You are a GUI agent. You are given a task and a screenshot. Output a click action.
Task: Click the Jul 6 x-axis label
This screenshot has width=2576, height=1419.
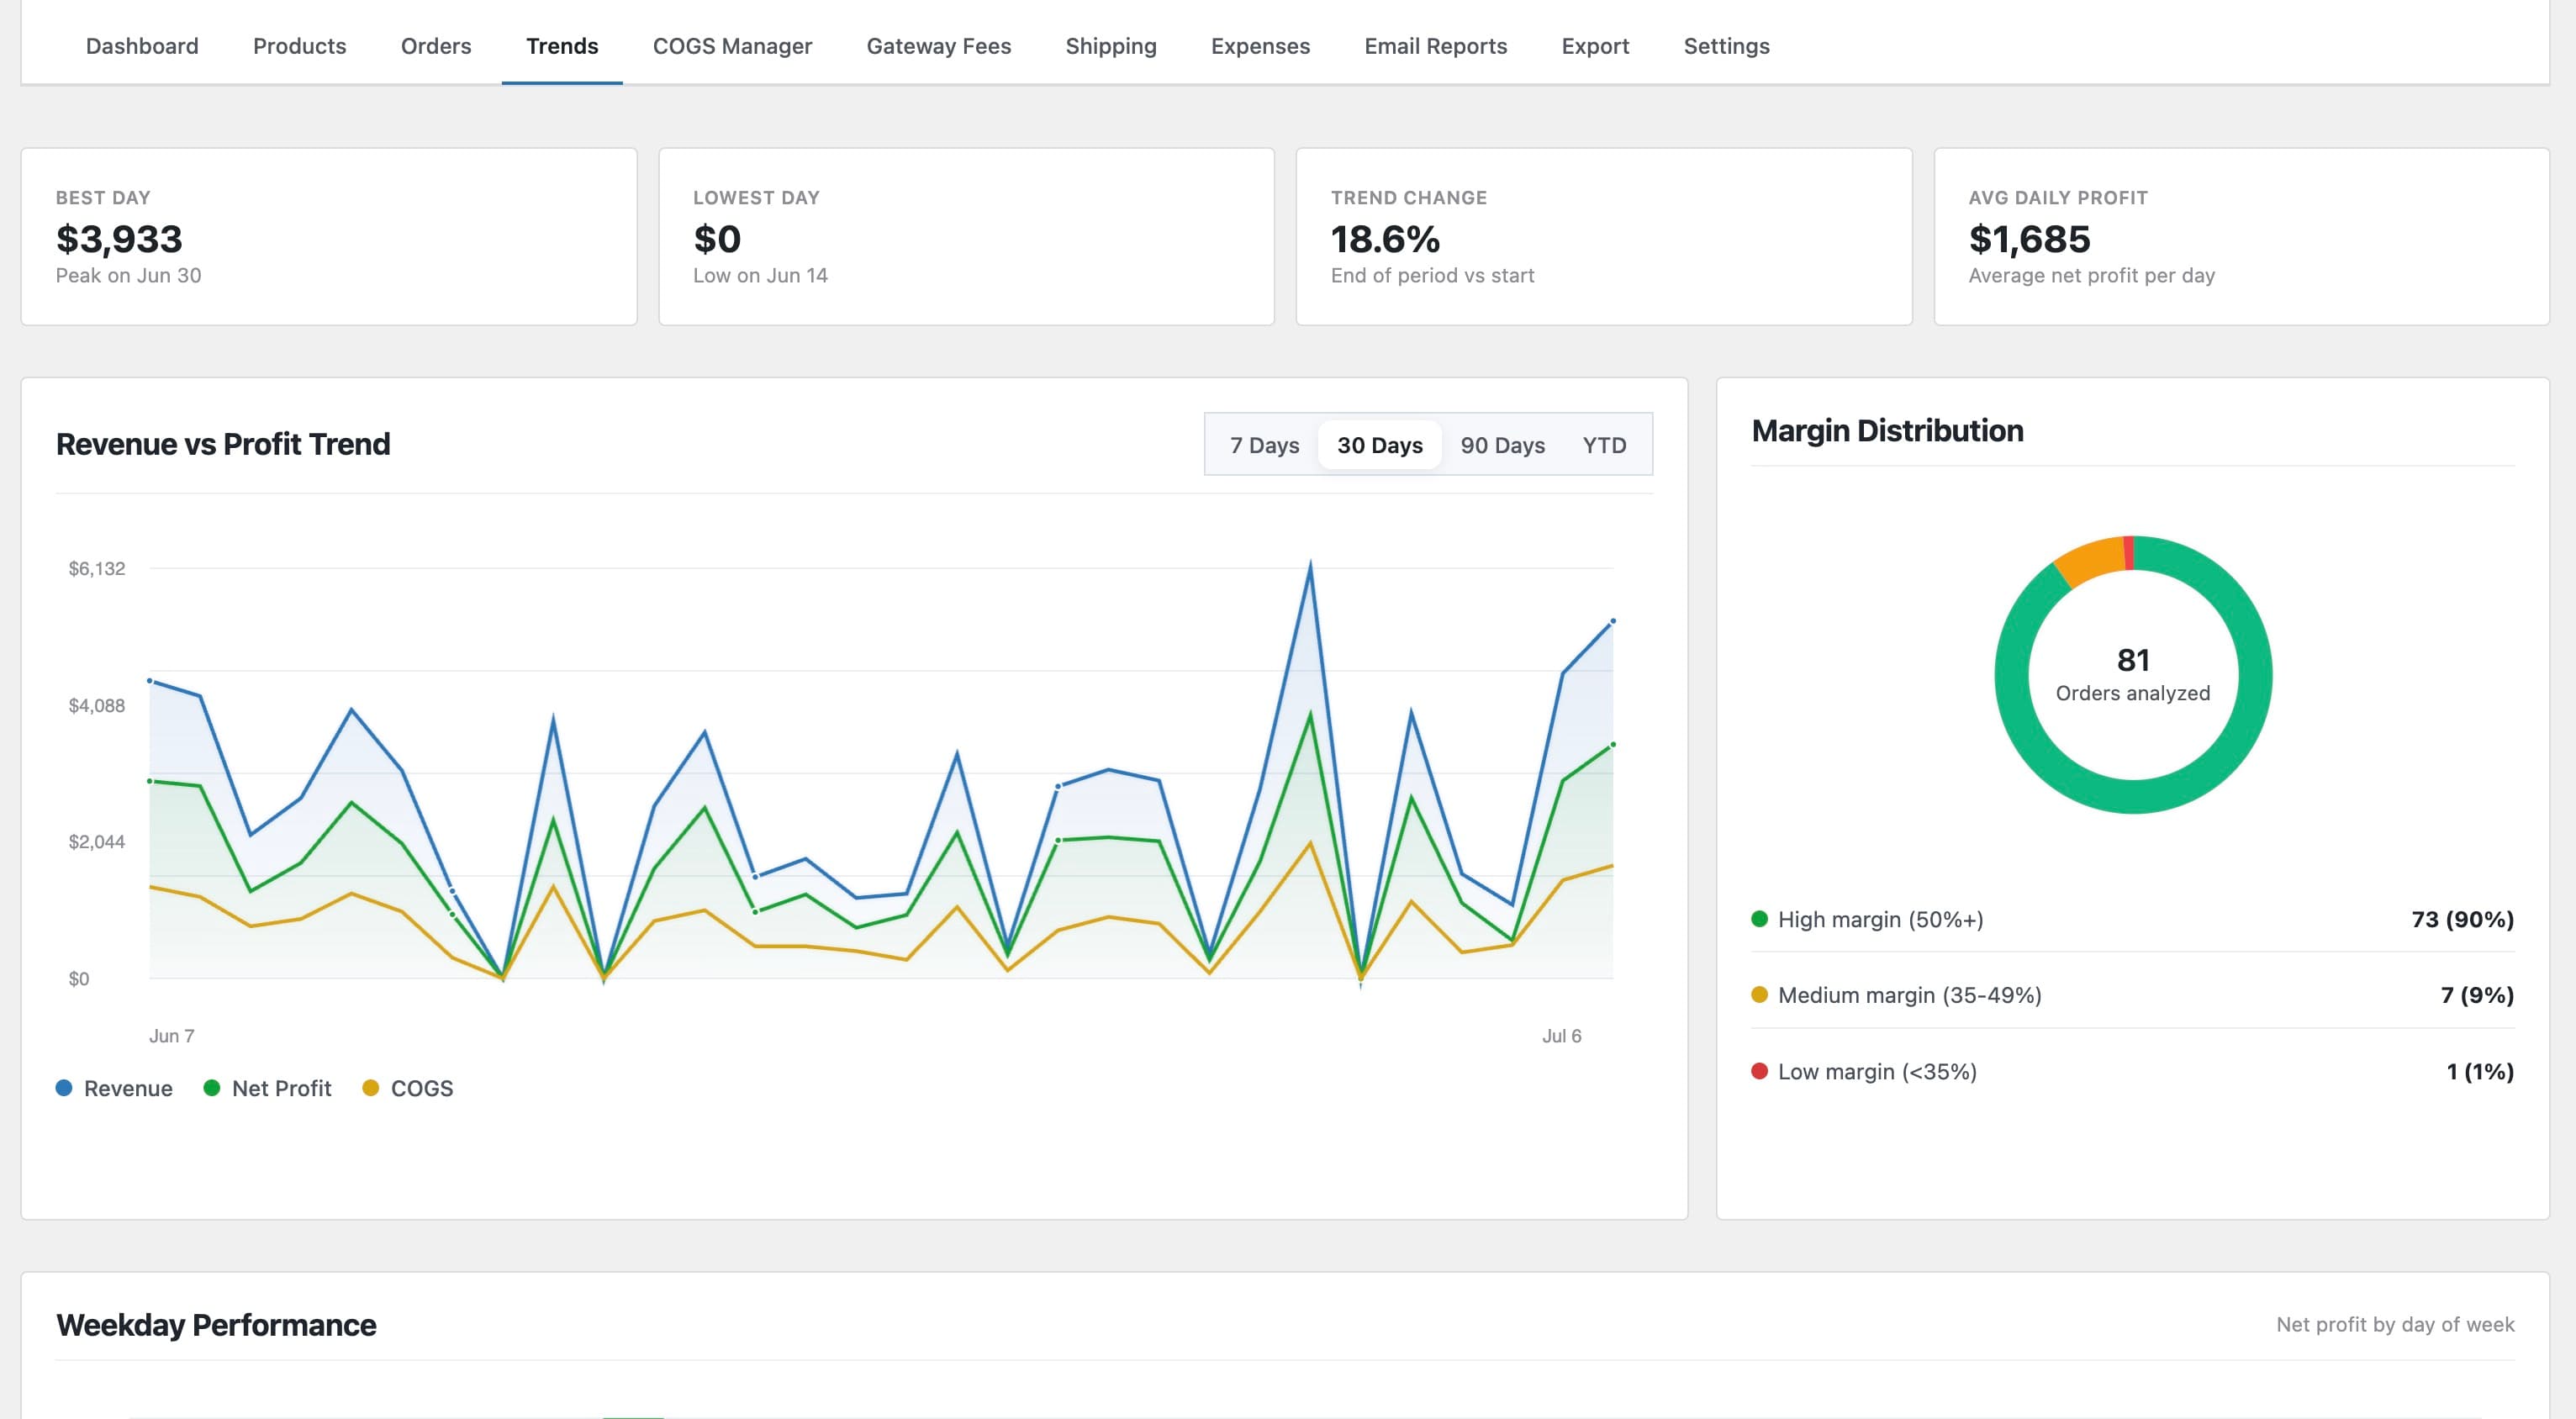click(x=1561, y=1036)
